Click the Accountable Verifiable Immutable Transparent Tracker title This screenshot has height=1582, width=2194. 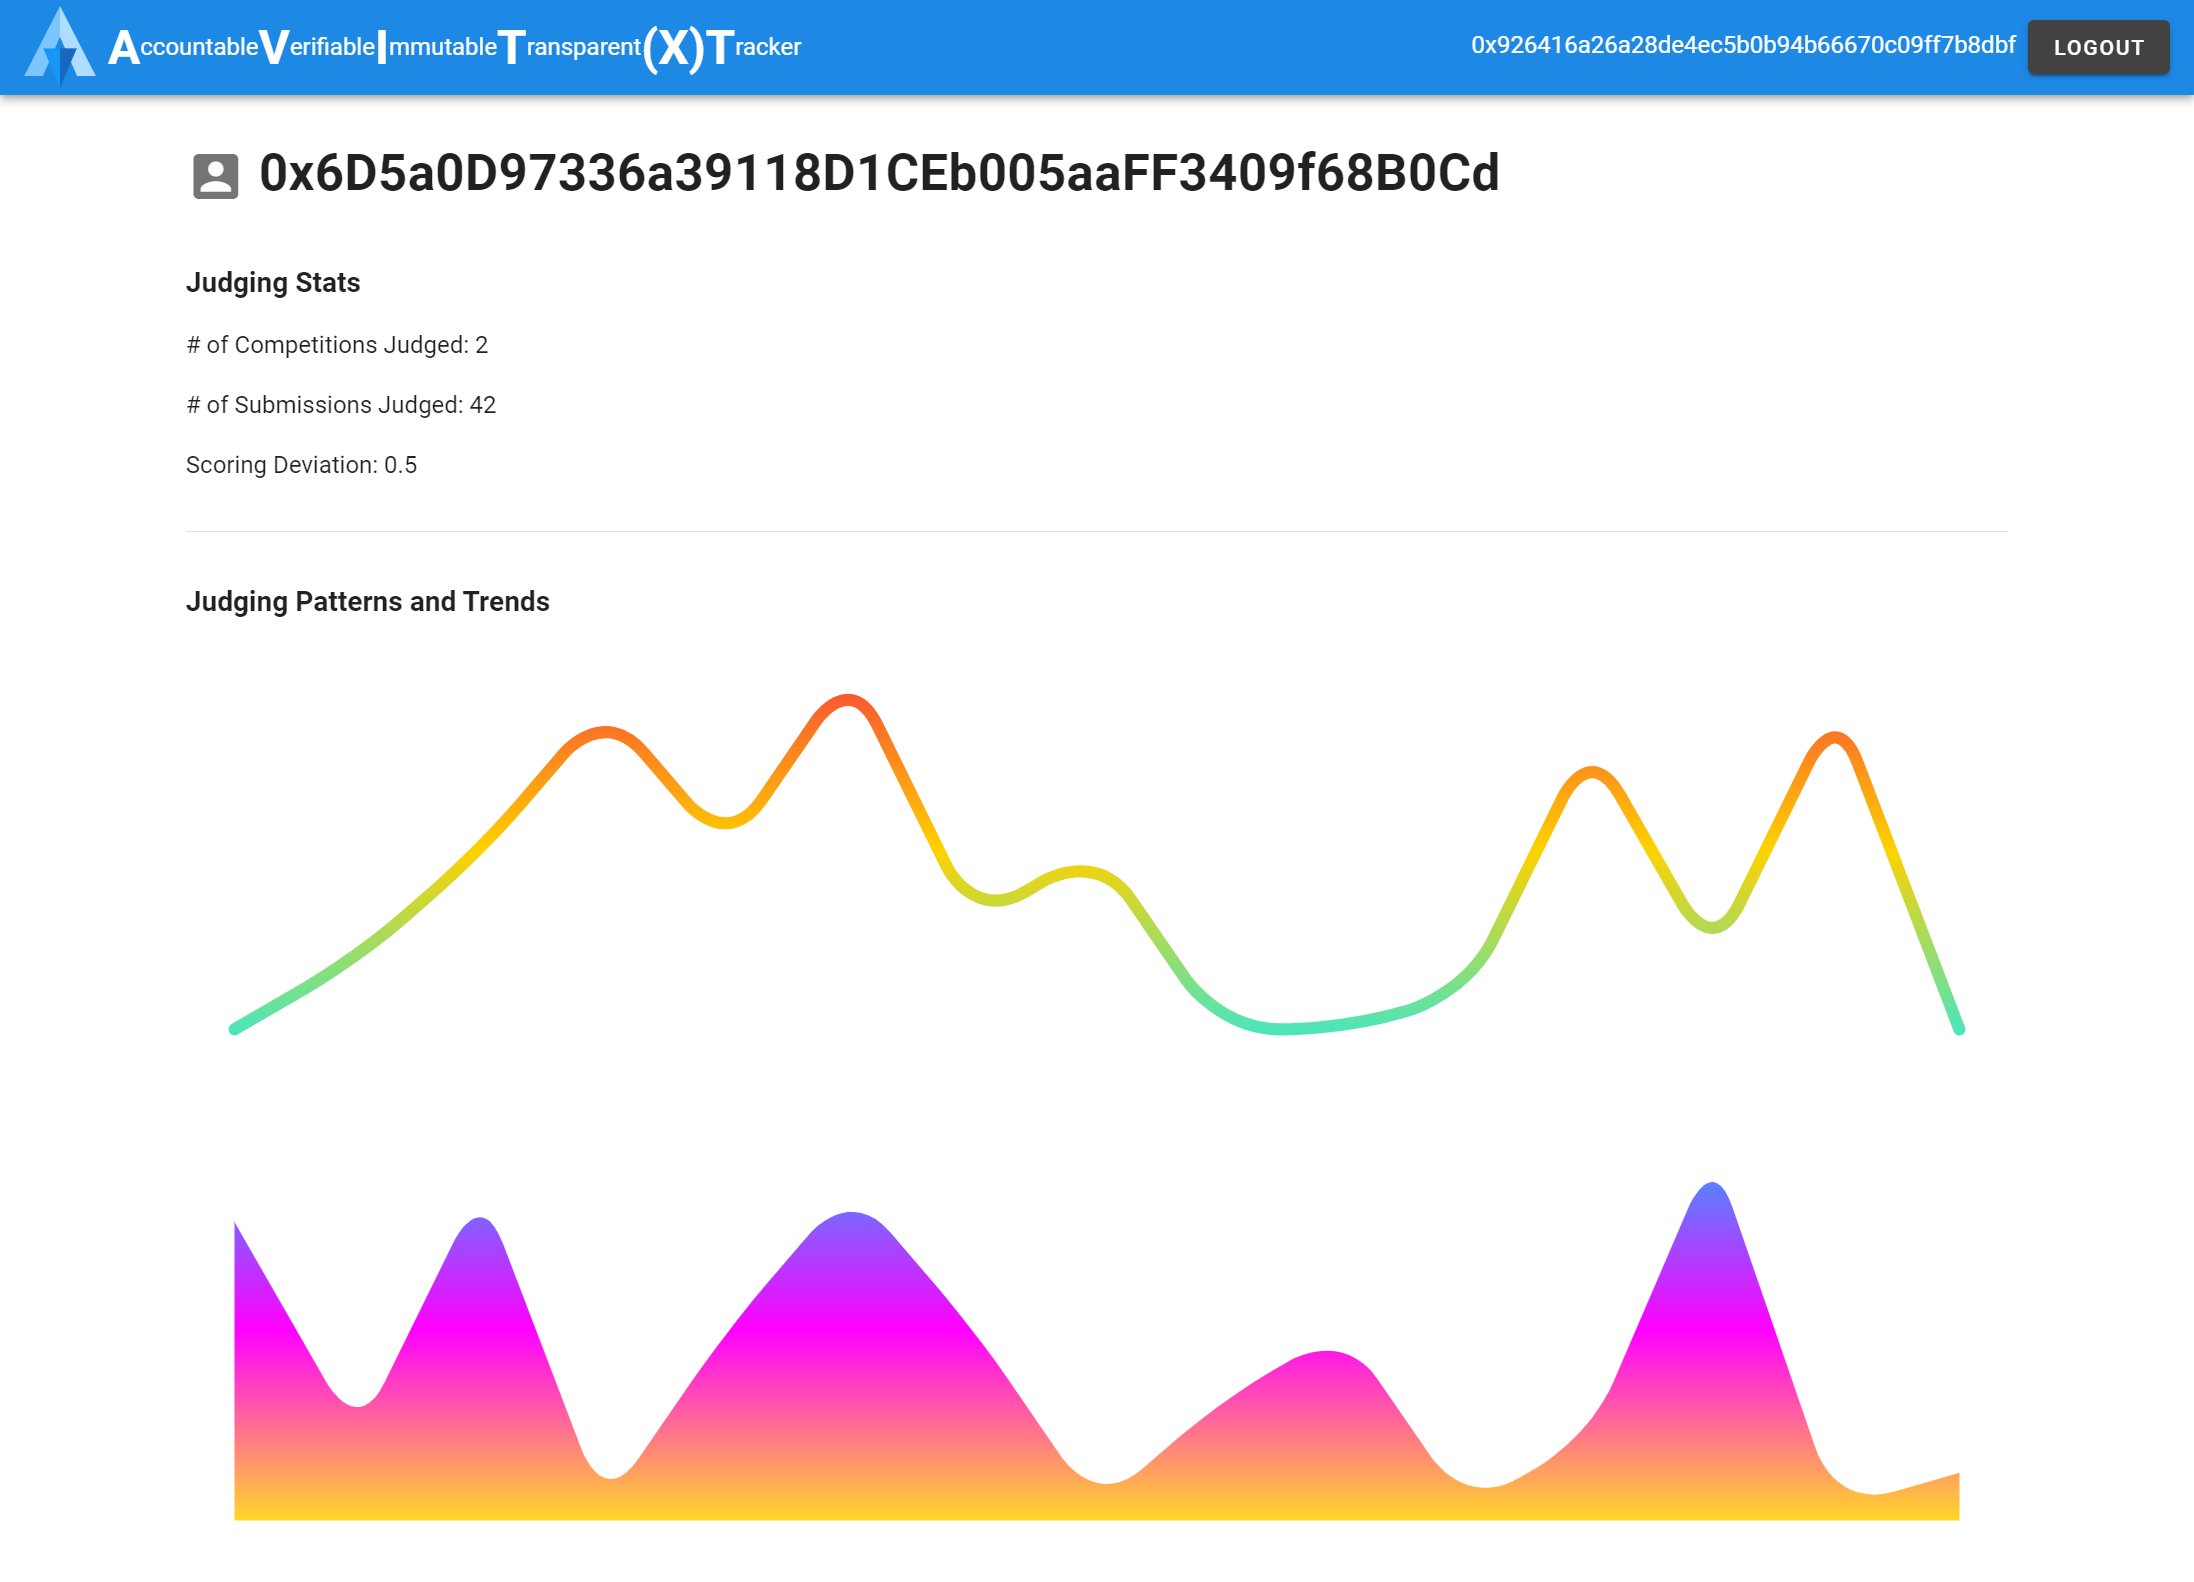(x=455, y=47)
